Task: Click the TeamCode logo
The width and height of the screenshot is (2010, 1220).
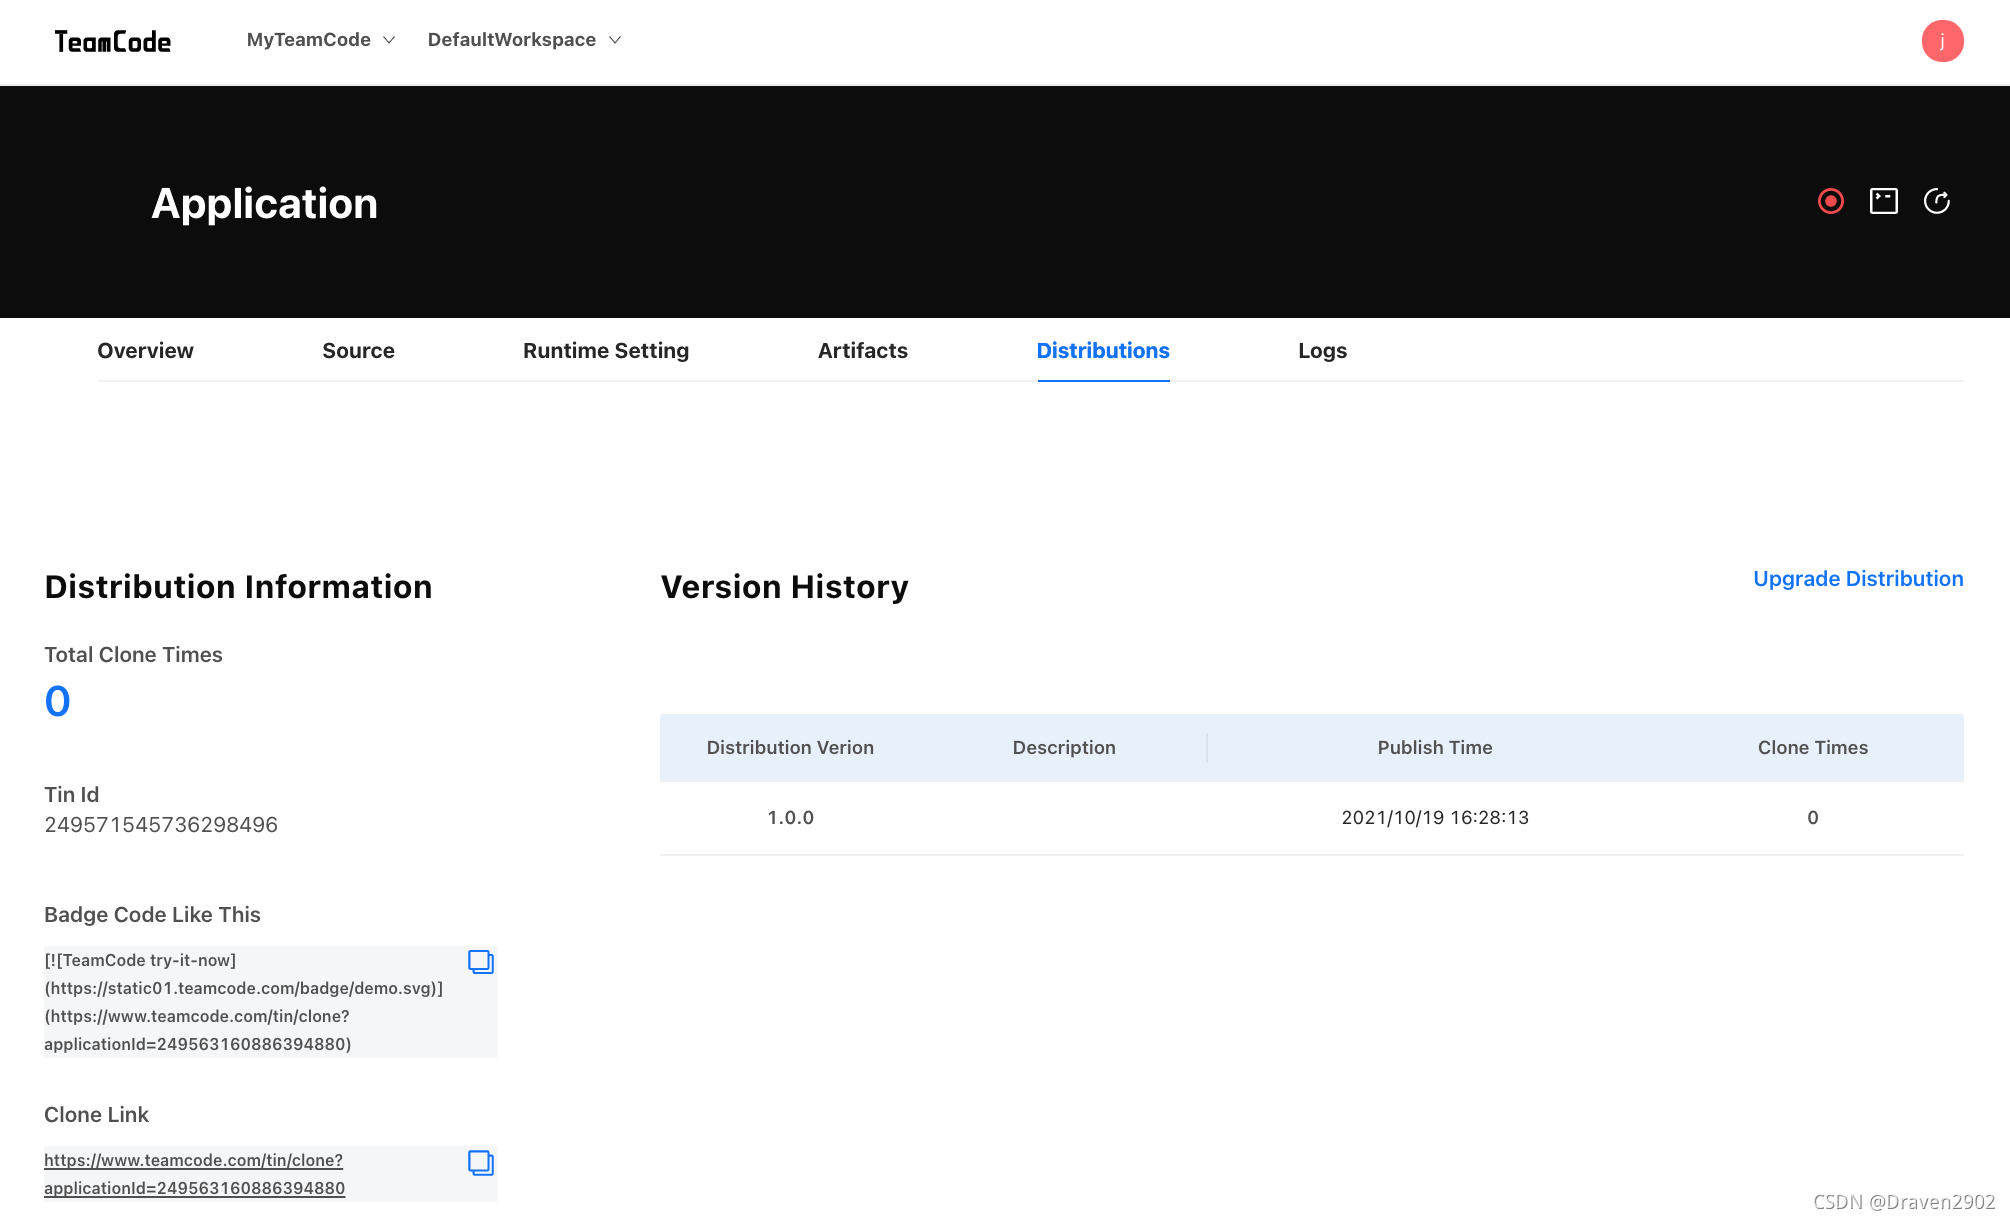Action: point(112,41)
